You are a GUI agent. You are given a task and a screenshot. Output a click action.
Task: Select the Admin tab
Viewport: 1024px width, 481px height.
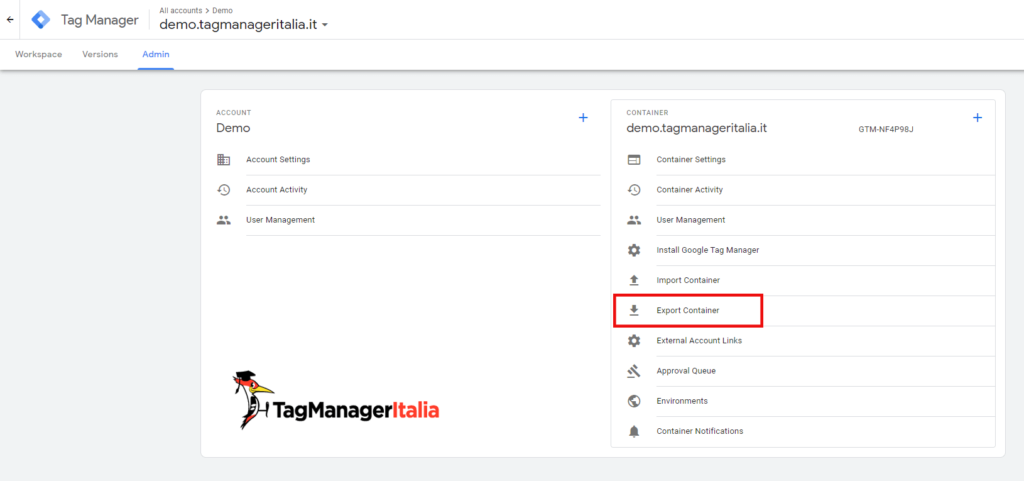click(x=156, y=54)
